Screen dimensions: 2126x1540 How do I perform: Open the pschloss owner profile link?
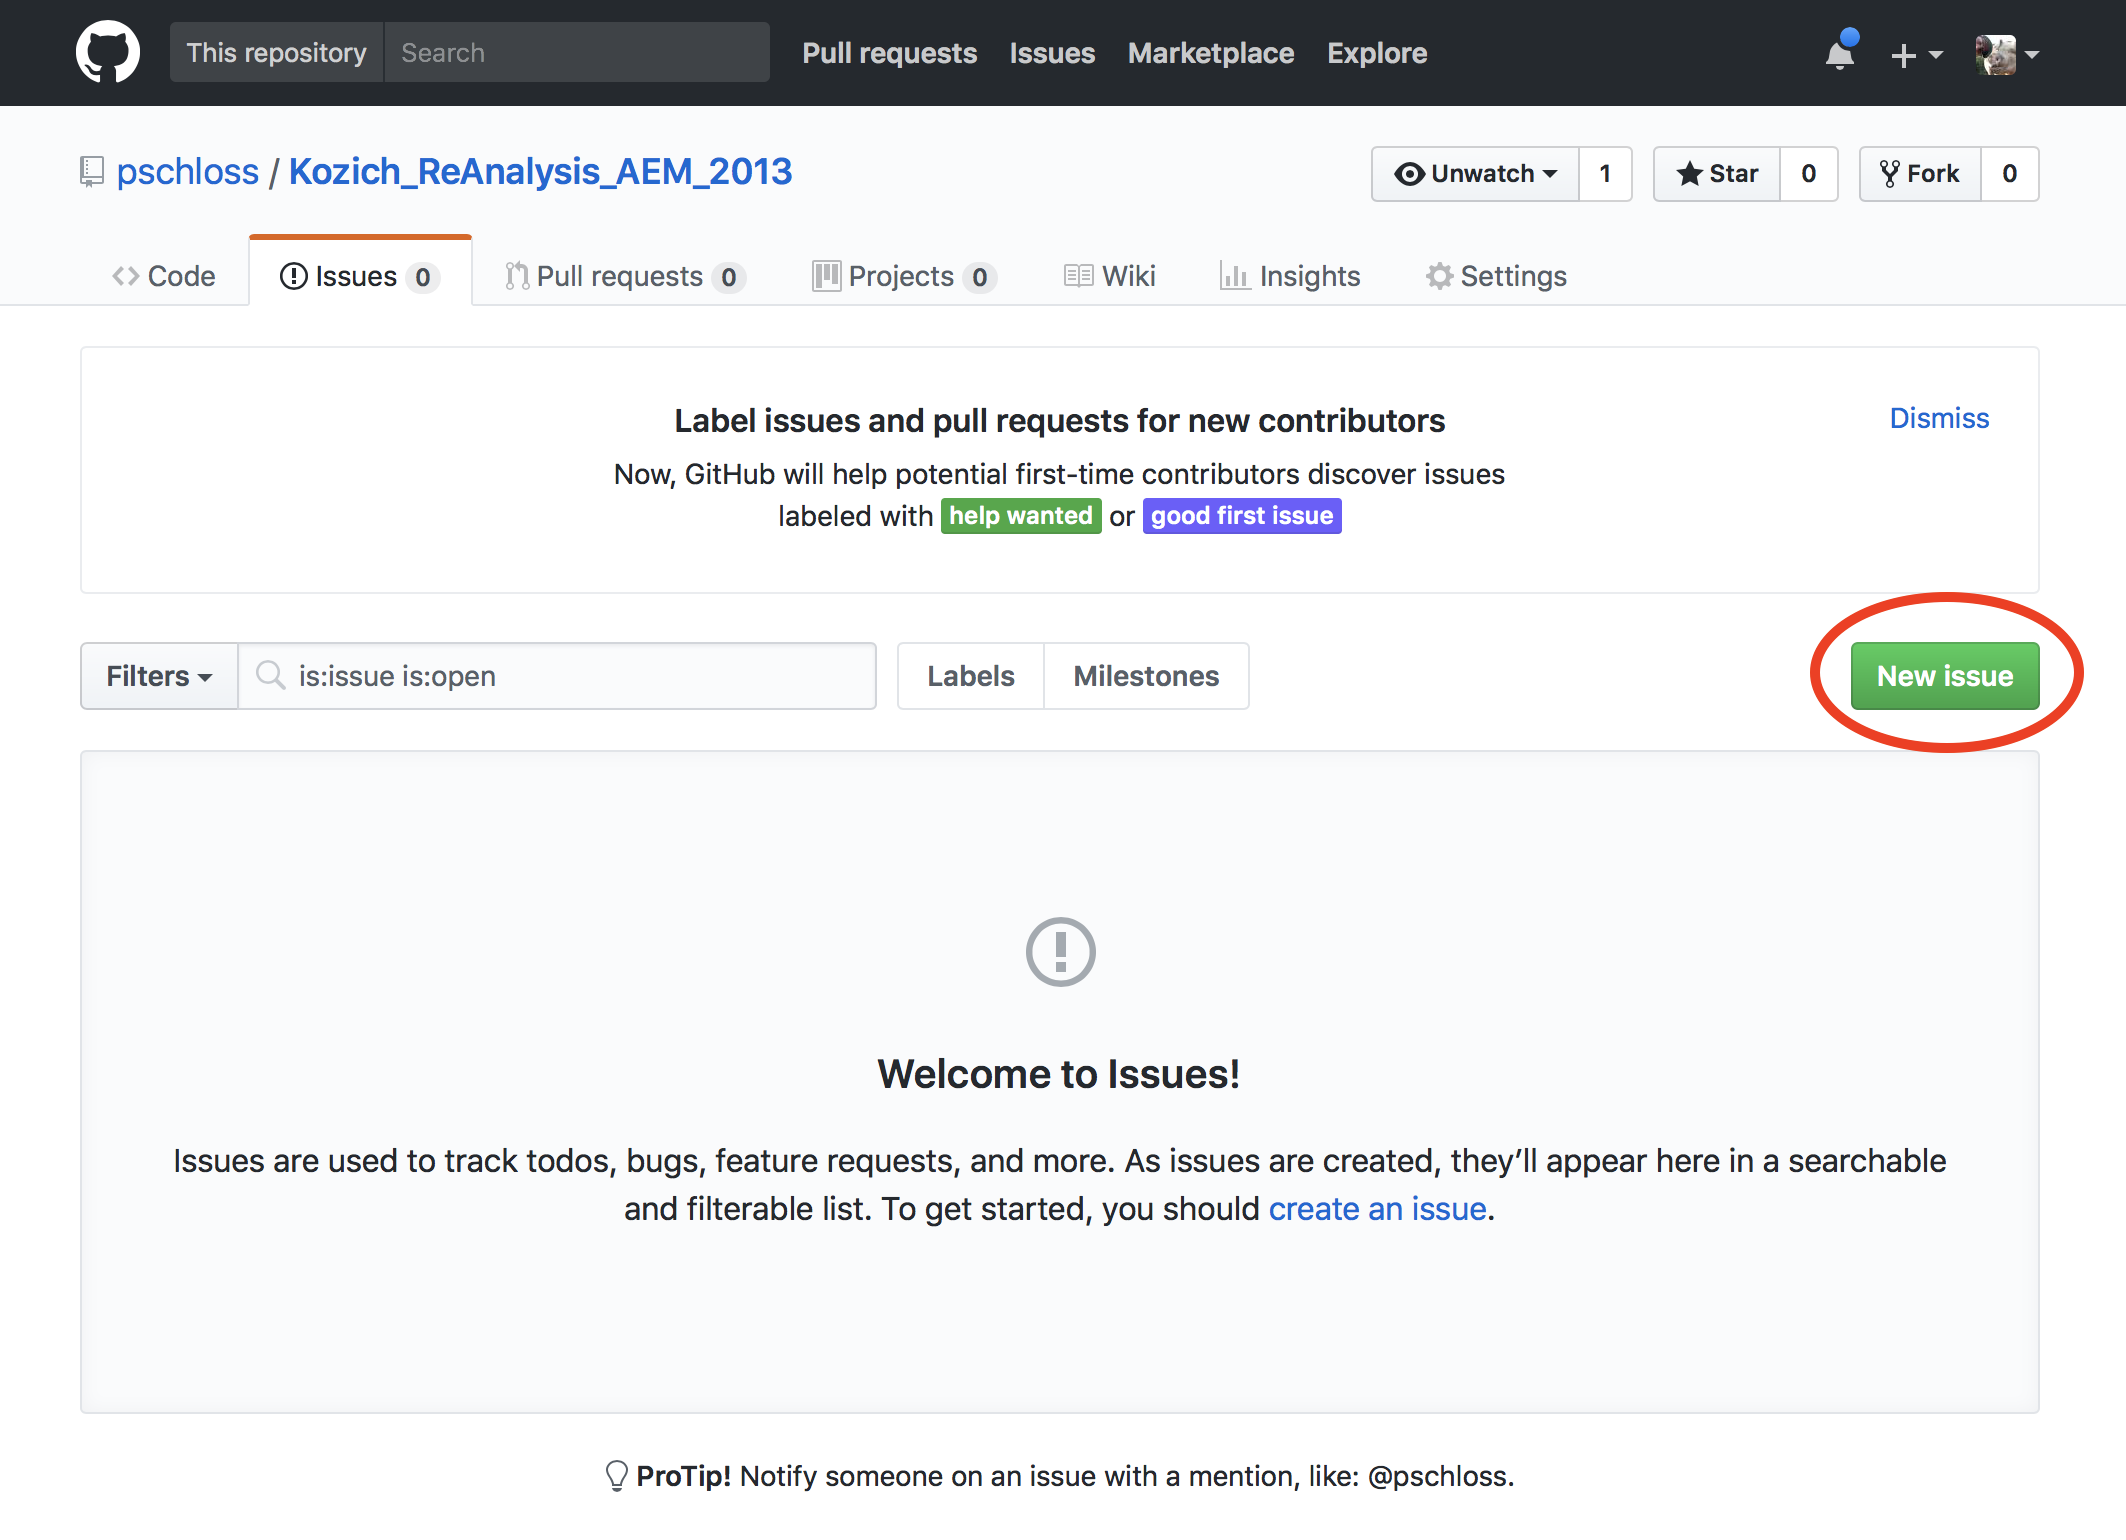pos(188,172)
